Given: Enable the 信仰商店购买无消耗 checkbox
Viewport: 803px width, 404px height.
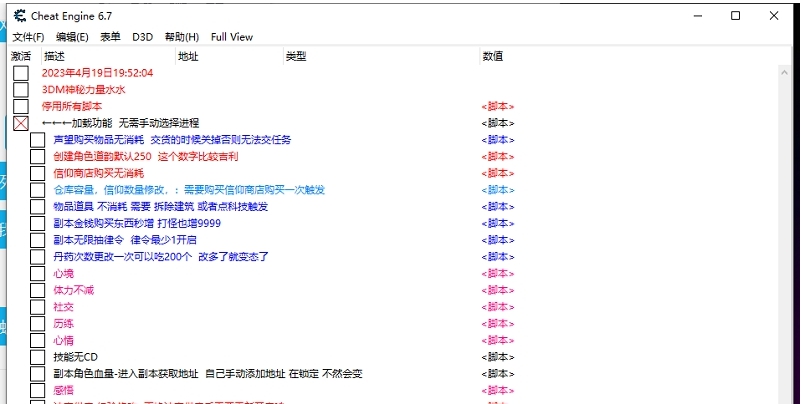Looking at the screenshot, I should pos(37,173).
